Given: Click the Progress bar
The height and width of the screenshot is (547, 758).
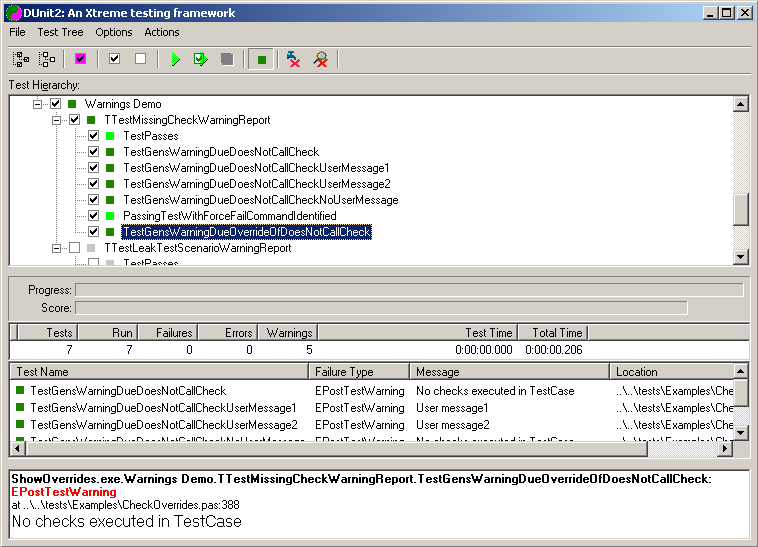Looking at the screenshot, I should pyautogui.click(x=409, y=290).
